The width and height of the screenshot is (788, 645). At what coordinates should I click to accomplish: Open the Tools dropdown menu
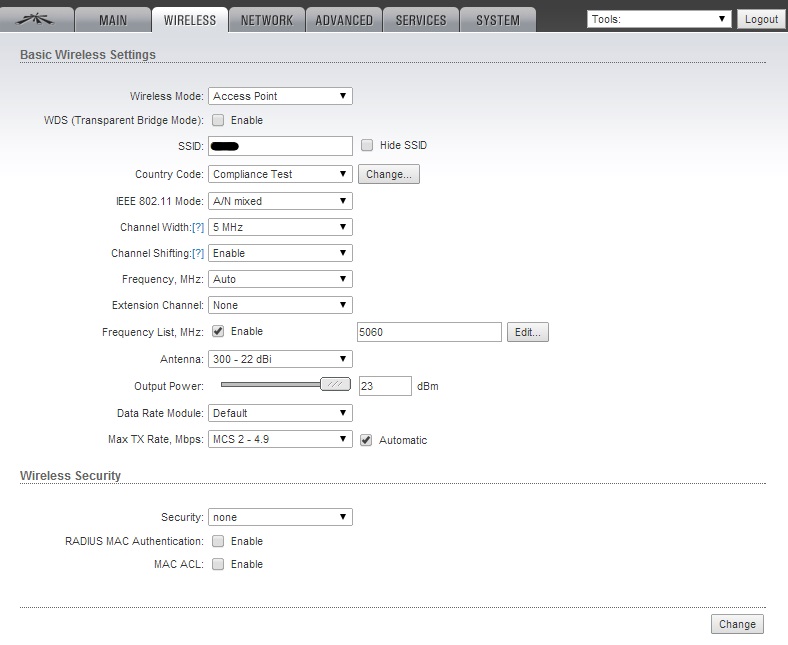(659, 19)
